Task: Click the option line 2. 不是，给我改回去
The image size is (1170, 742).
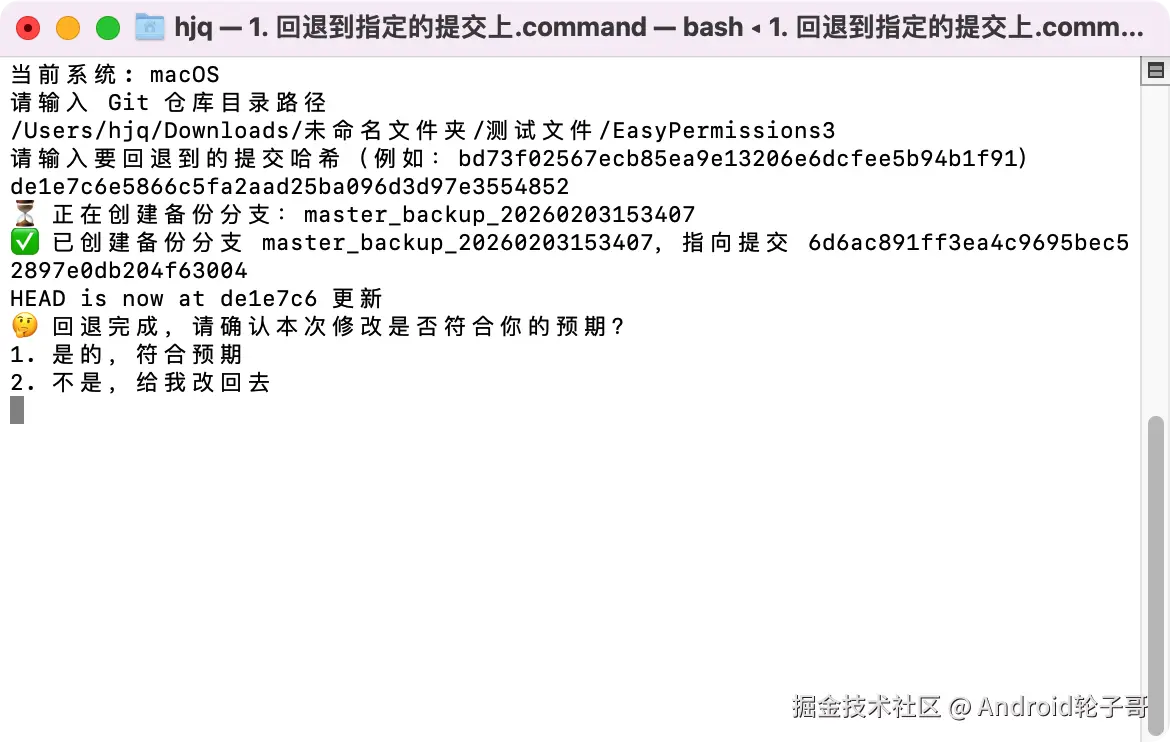Action: (140, 382)
